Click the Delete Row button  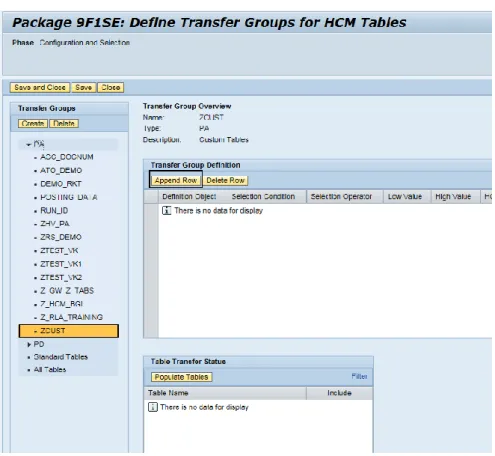225,180
